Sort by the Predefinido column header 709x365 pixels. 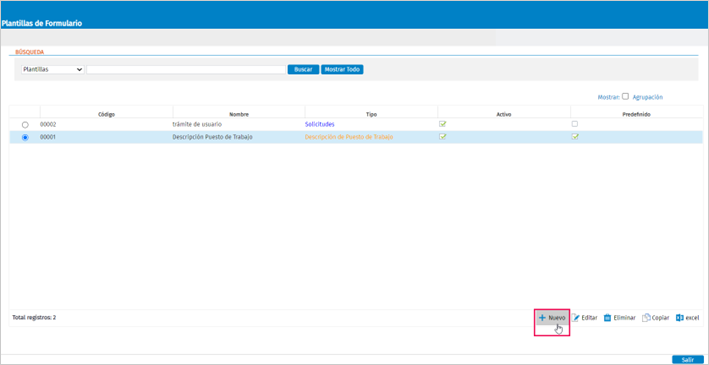(x=636, y=114)
